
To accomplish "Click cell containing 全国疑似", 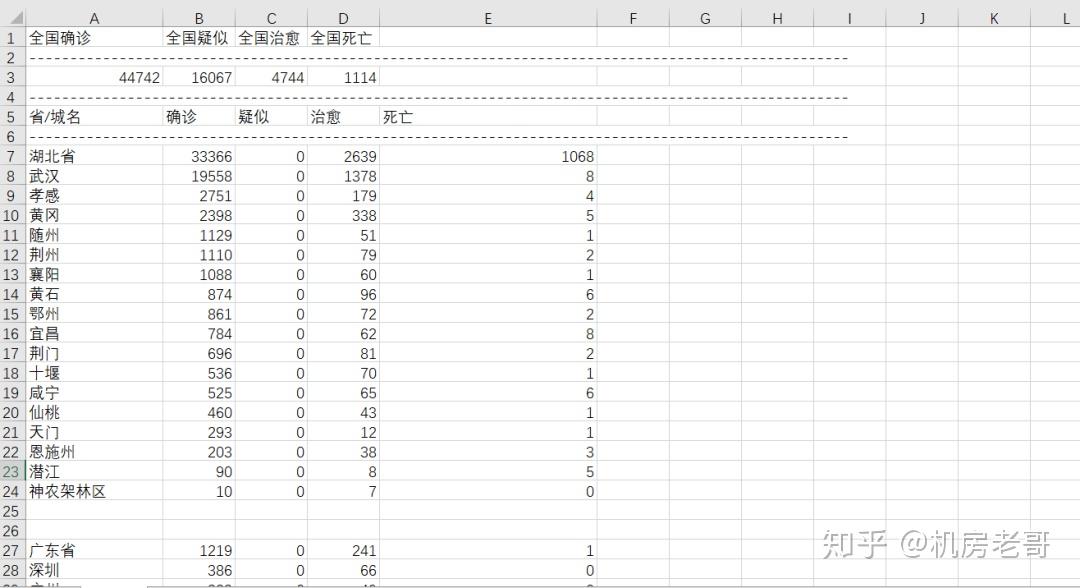I will [199, 38].
